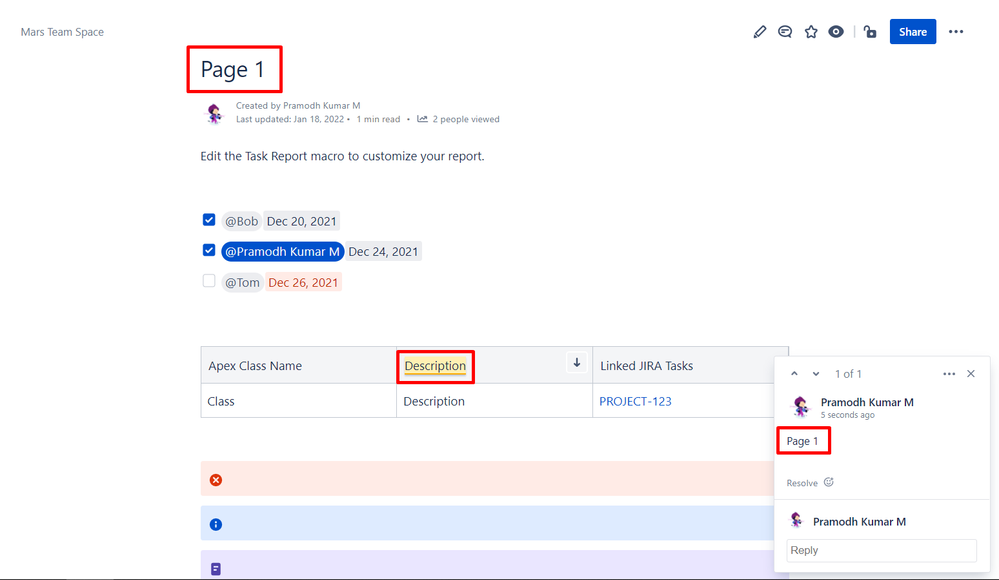Click the @Pramodh Kumar M mention
The width and height of the screenshot is (999, 580).
coord(282,252)
